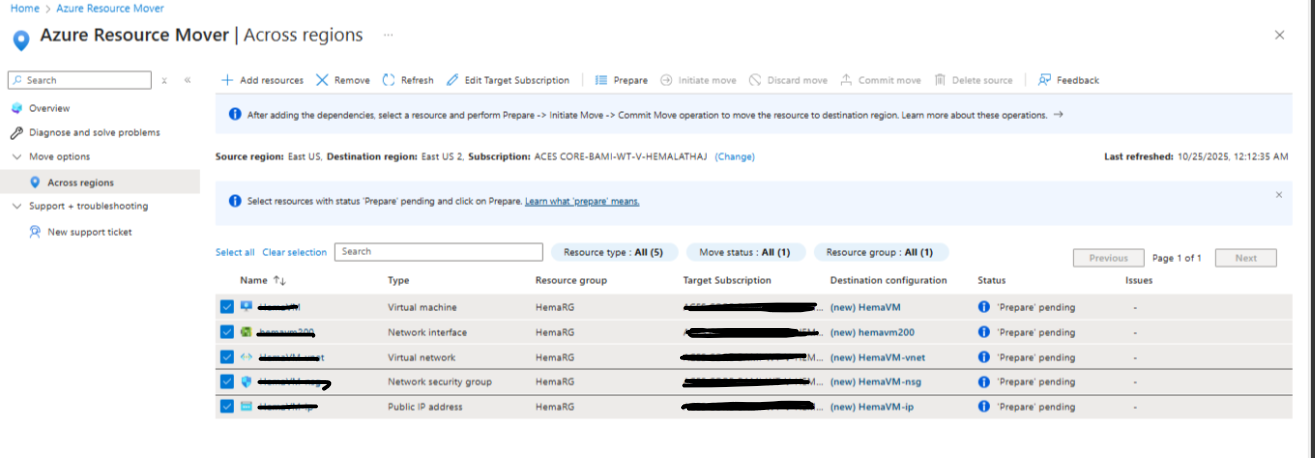Click the (new) HemaVM-vnet destination link

pos(876,357)
